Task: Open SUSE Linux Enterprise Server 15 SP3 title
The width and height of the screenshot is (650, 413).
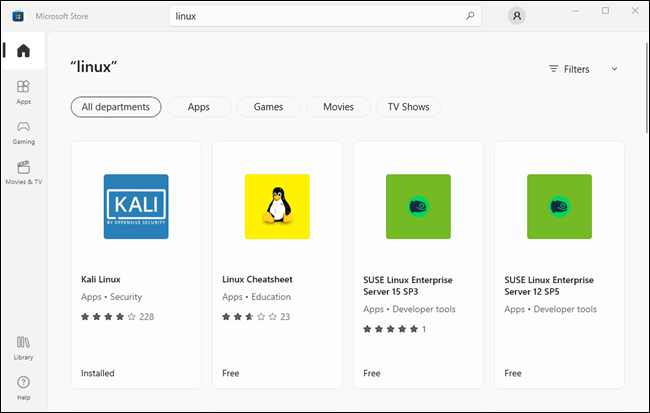Action: (407, 286)
